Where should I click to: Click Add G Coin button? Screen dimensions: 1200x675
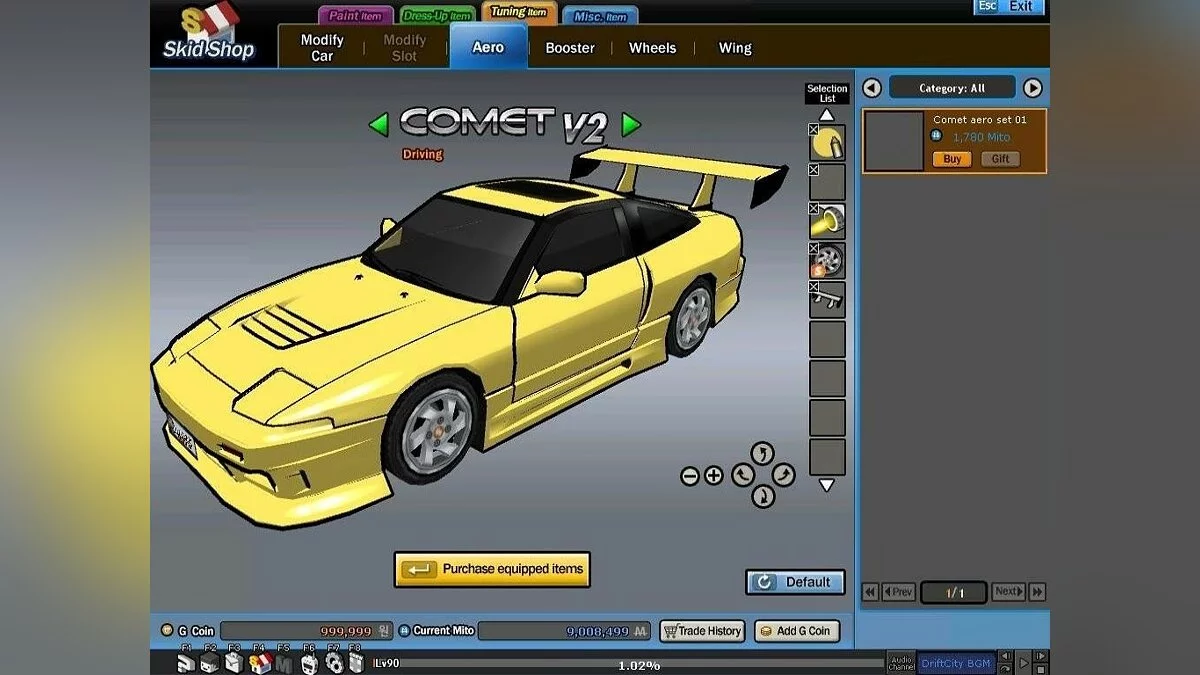(796, 631)
